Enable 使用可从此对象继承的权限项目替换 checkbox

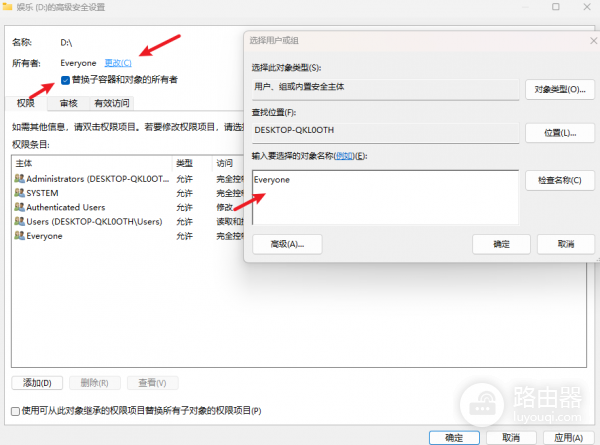[x=15, y=411]
